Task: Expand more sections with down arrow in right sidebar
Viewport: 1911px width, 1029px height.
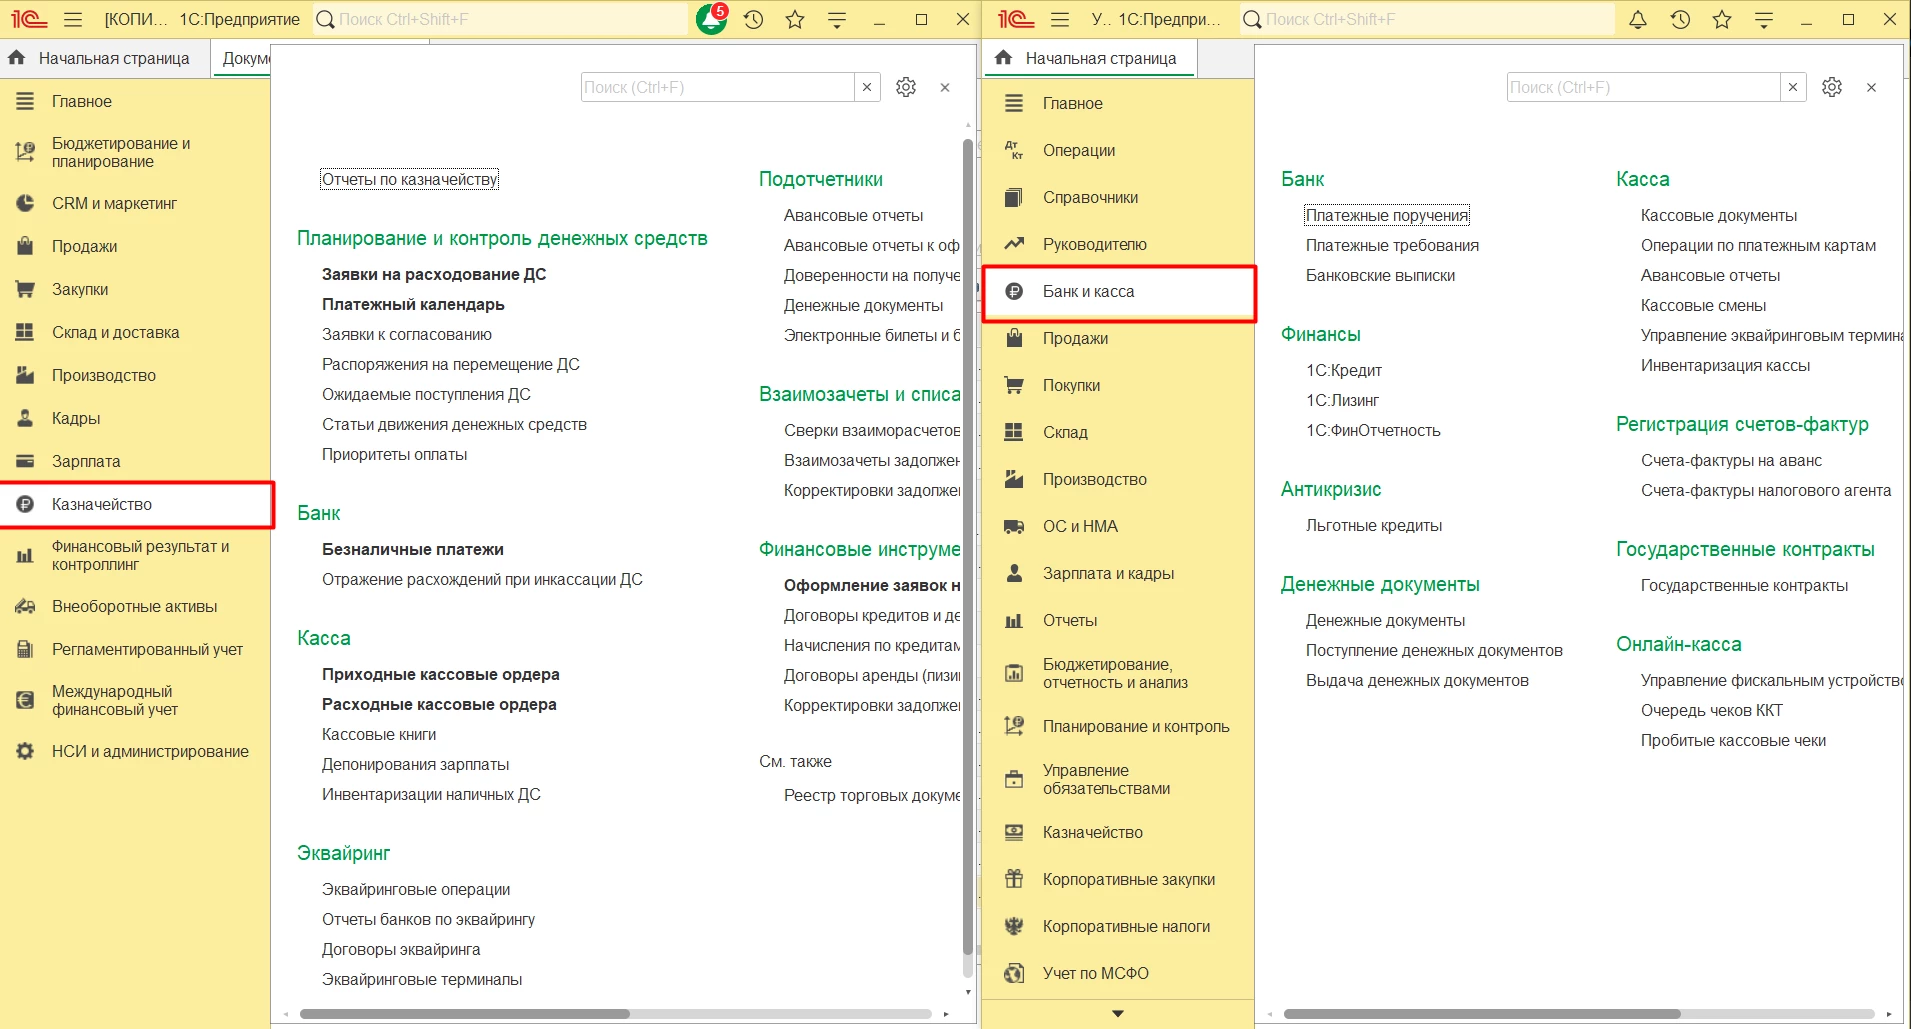Action: 1118,1014
